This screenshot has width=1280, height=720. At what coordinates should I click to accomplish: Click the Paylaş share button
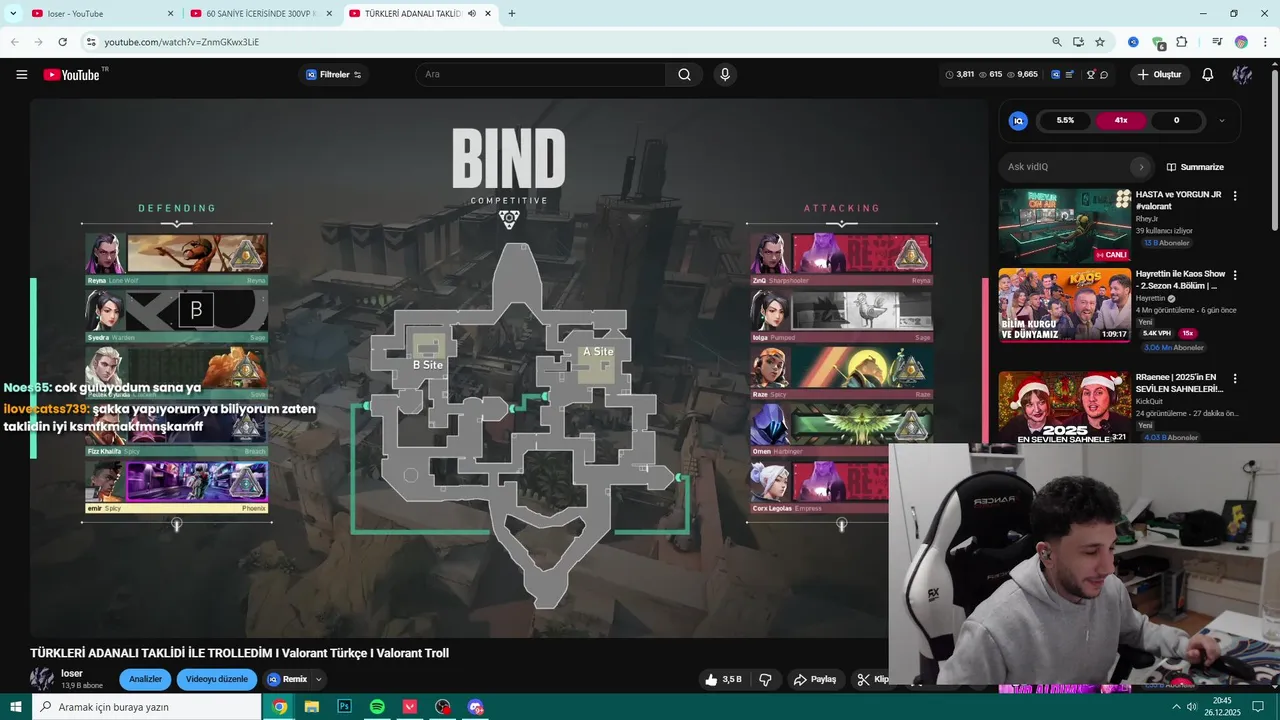click(x=815, y=680)
